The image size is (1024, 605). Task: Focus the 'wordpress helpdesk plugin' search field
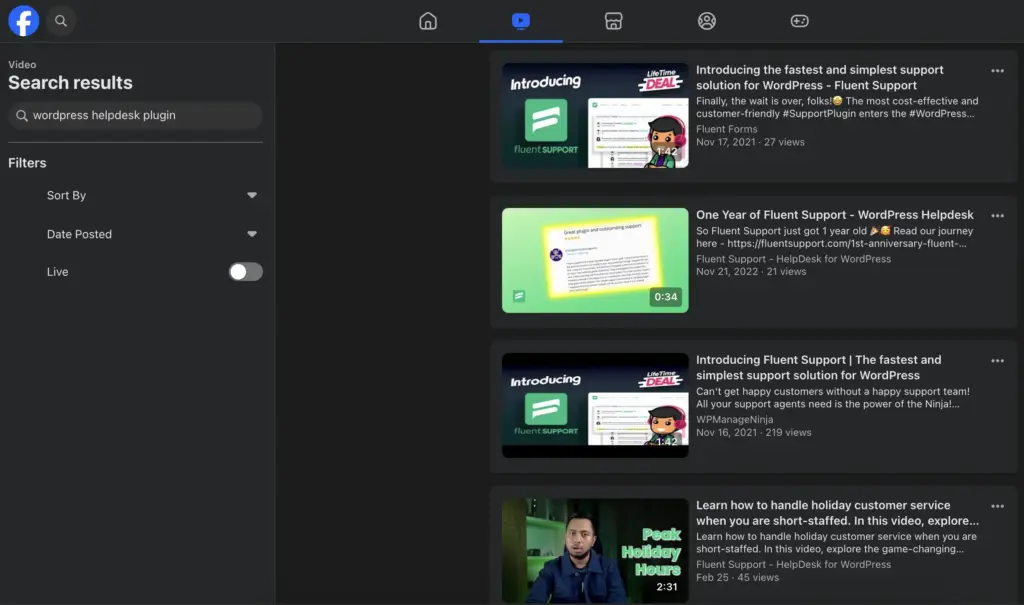coord(135,115)
